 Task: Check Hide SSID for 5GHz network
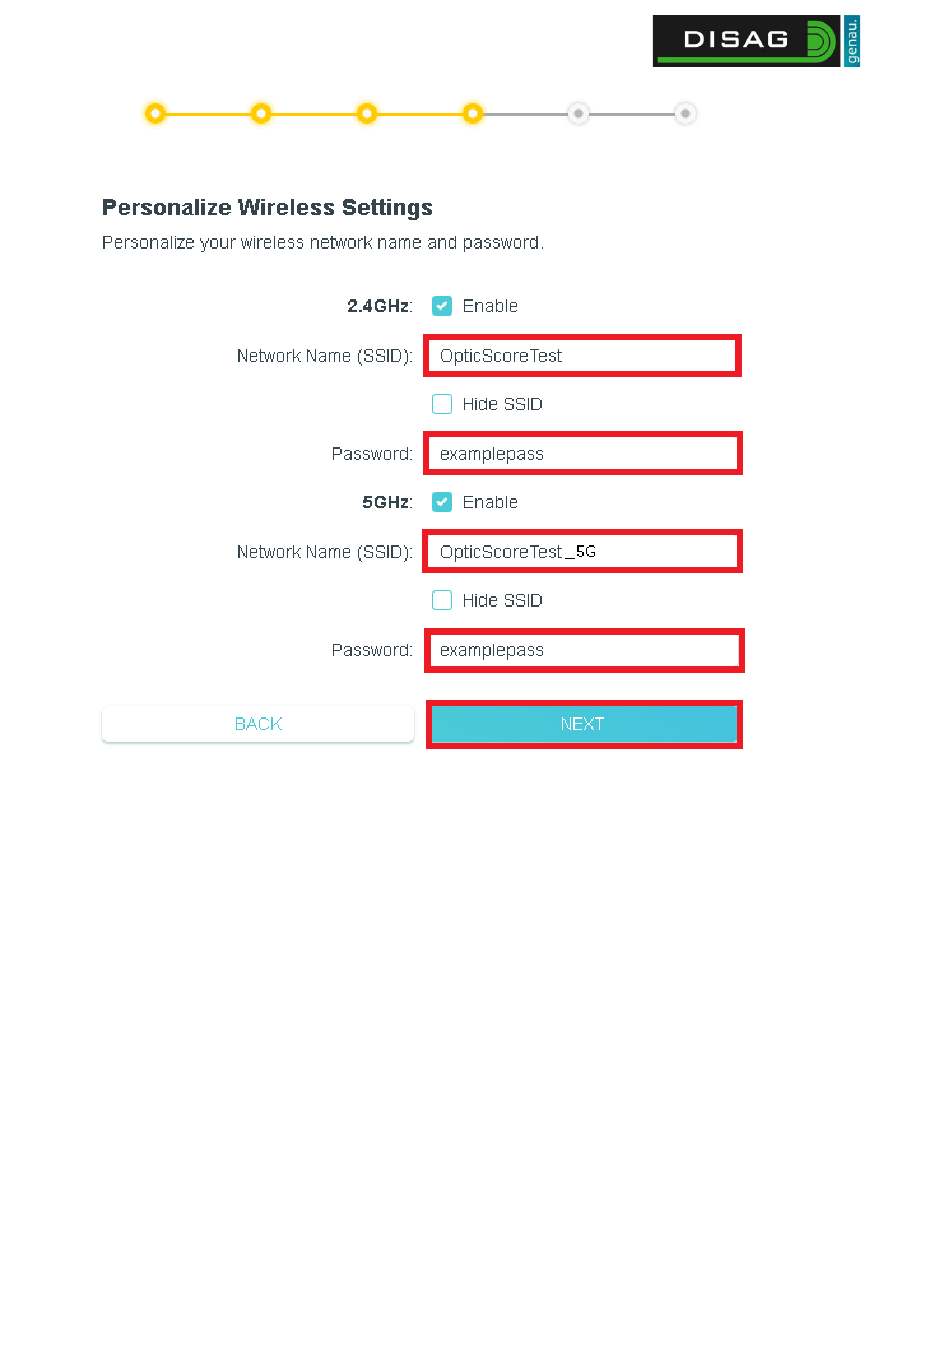[442, 600]
